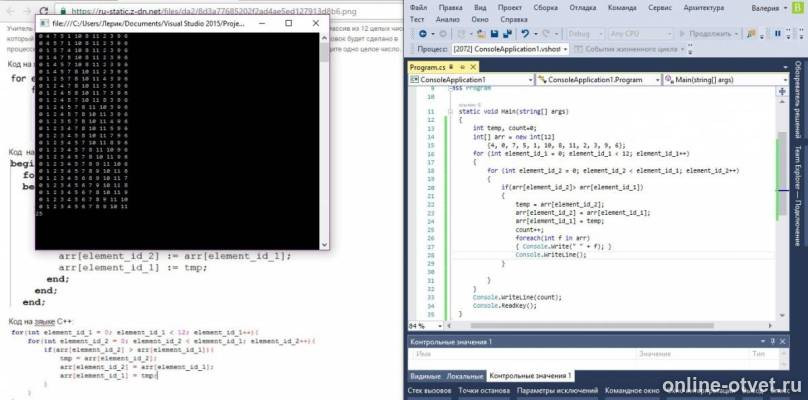The width and height of the screenshot is (808, 400).
Task: Collapse the Main method outlining box
Action: (x=451, y=111)
